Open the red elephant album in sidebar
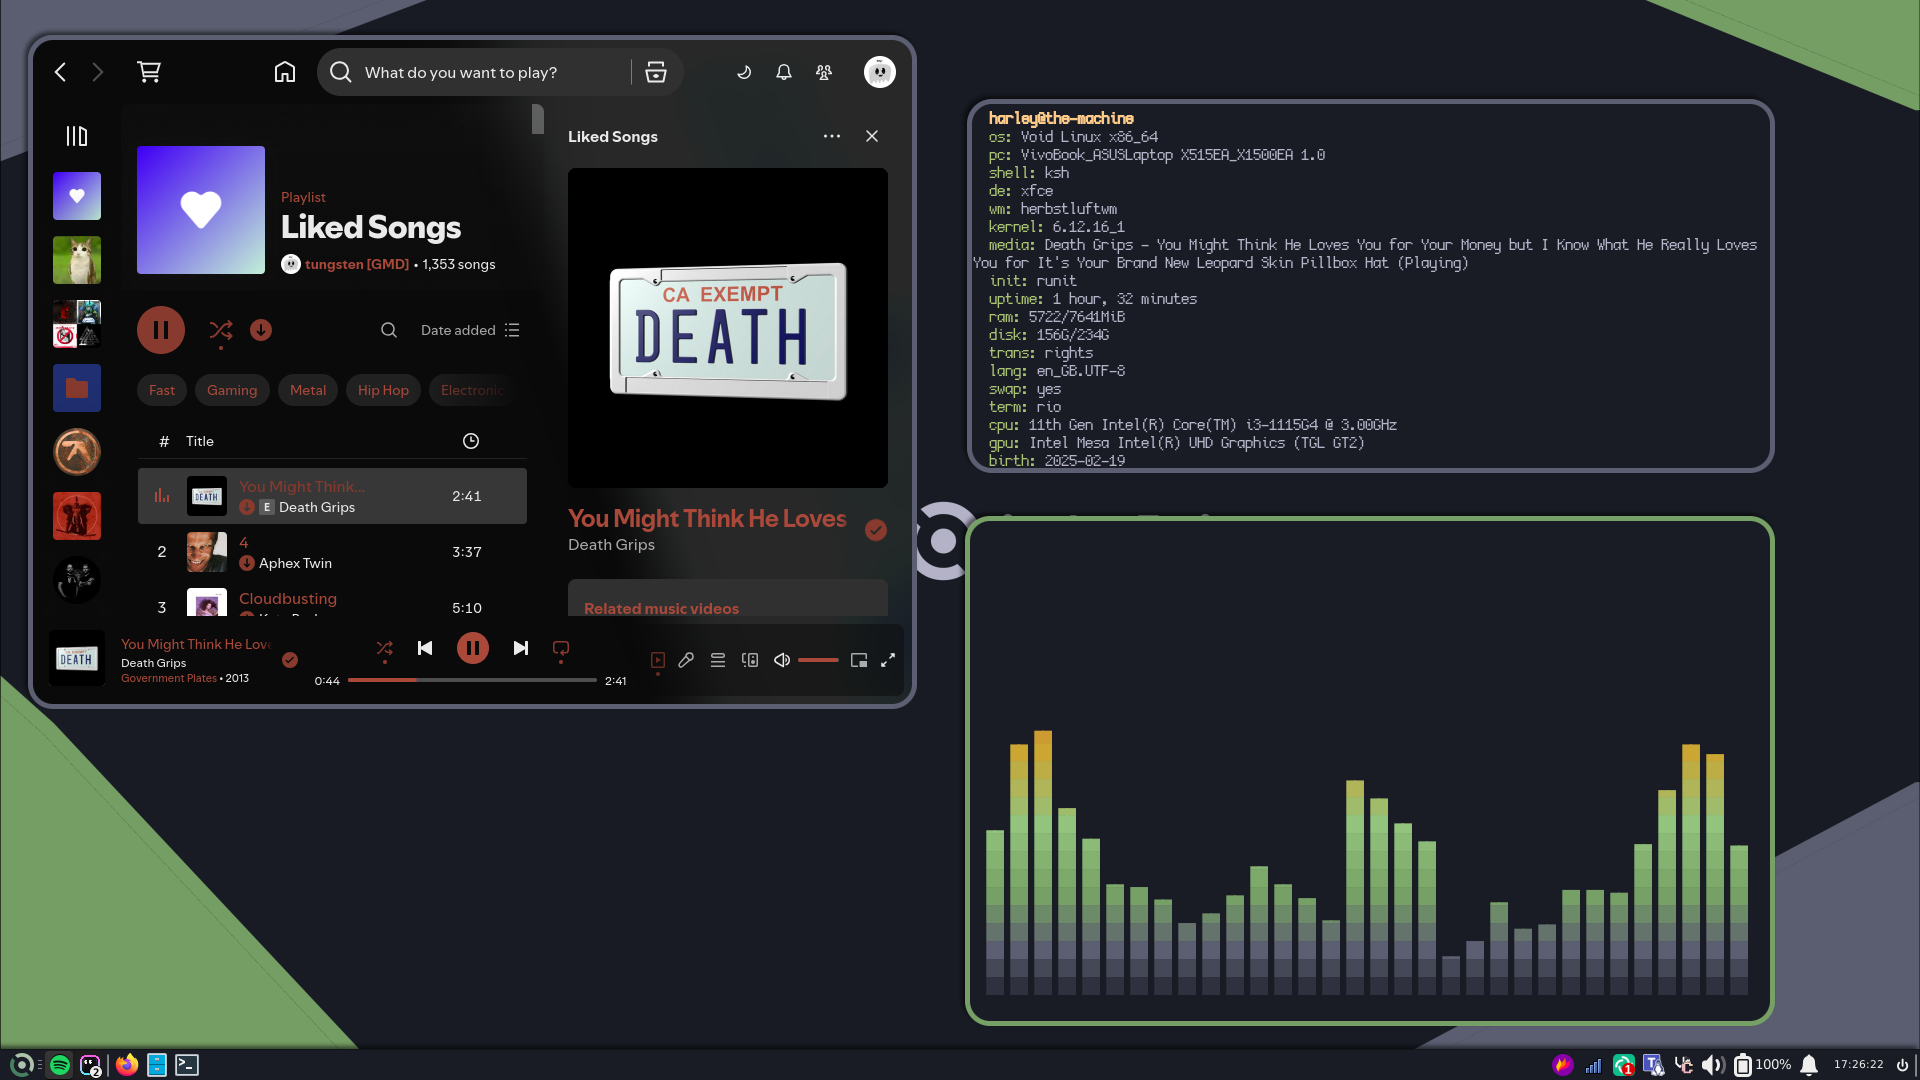 (x=77, y=516)
